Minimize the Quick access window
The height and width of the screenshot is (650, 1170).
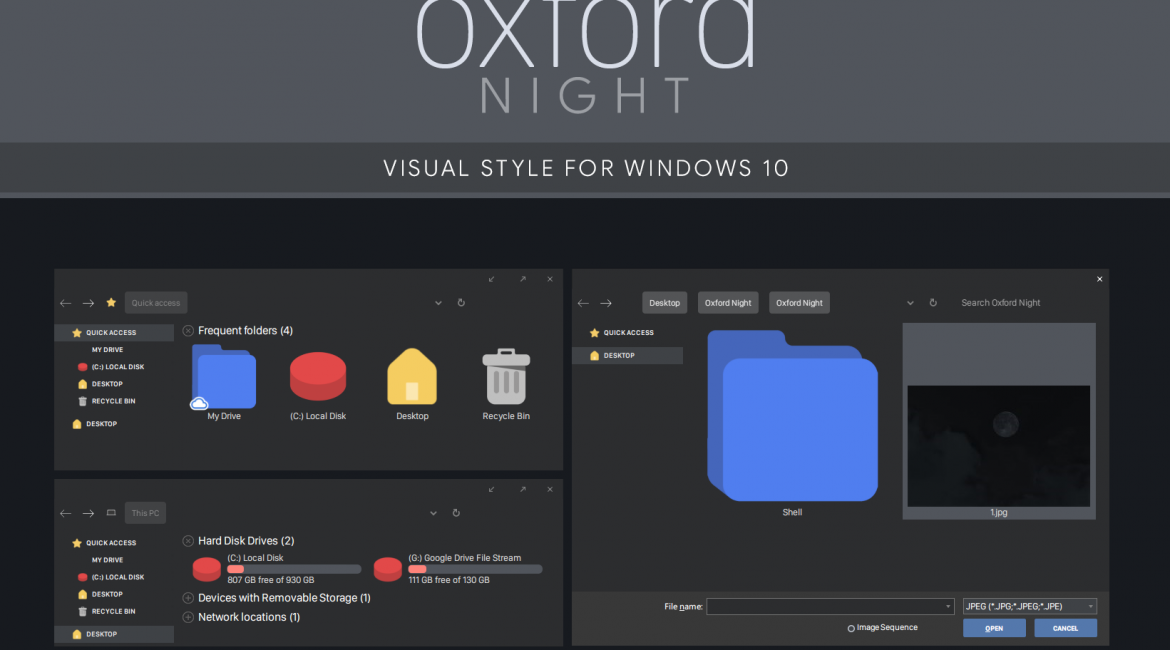tap(492, 279)
